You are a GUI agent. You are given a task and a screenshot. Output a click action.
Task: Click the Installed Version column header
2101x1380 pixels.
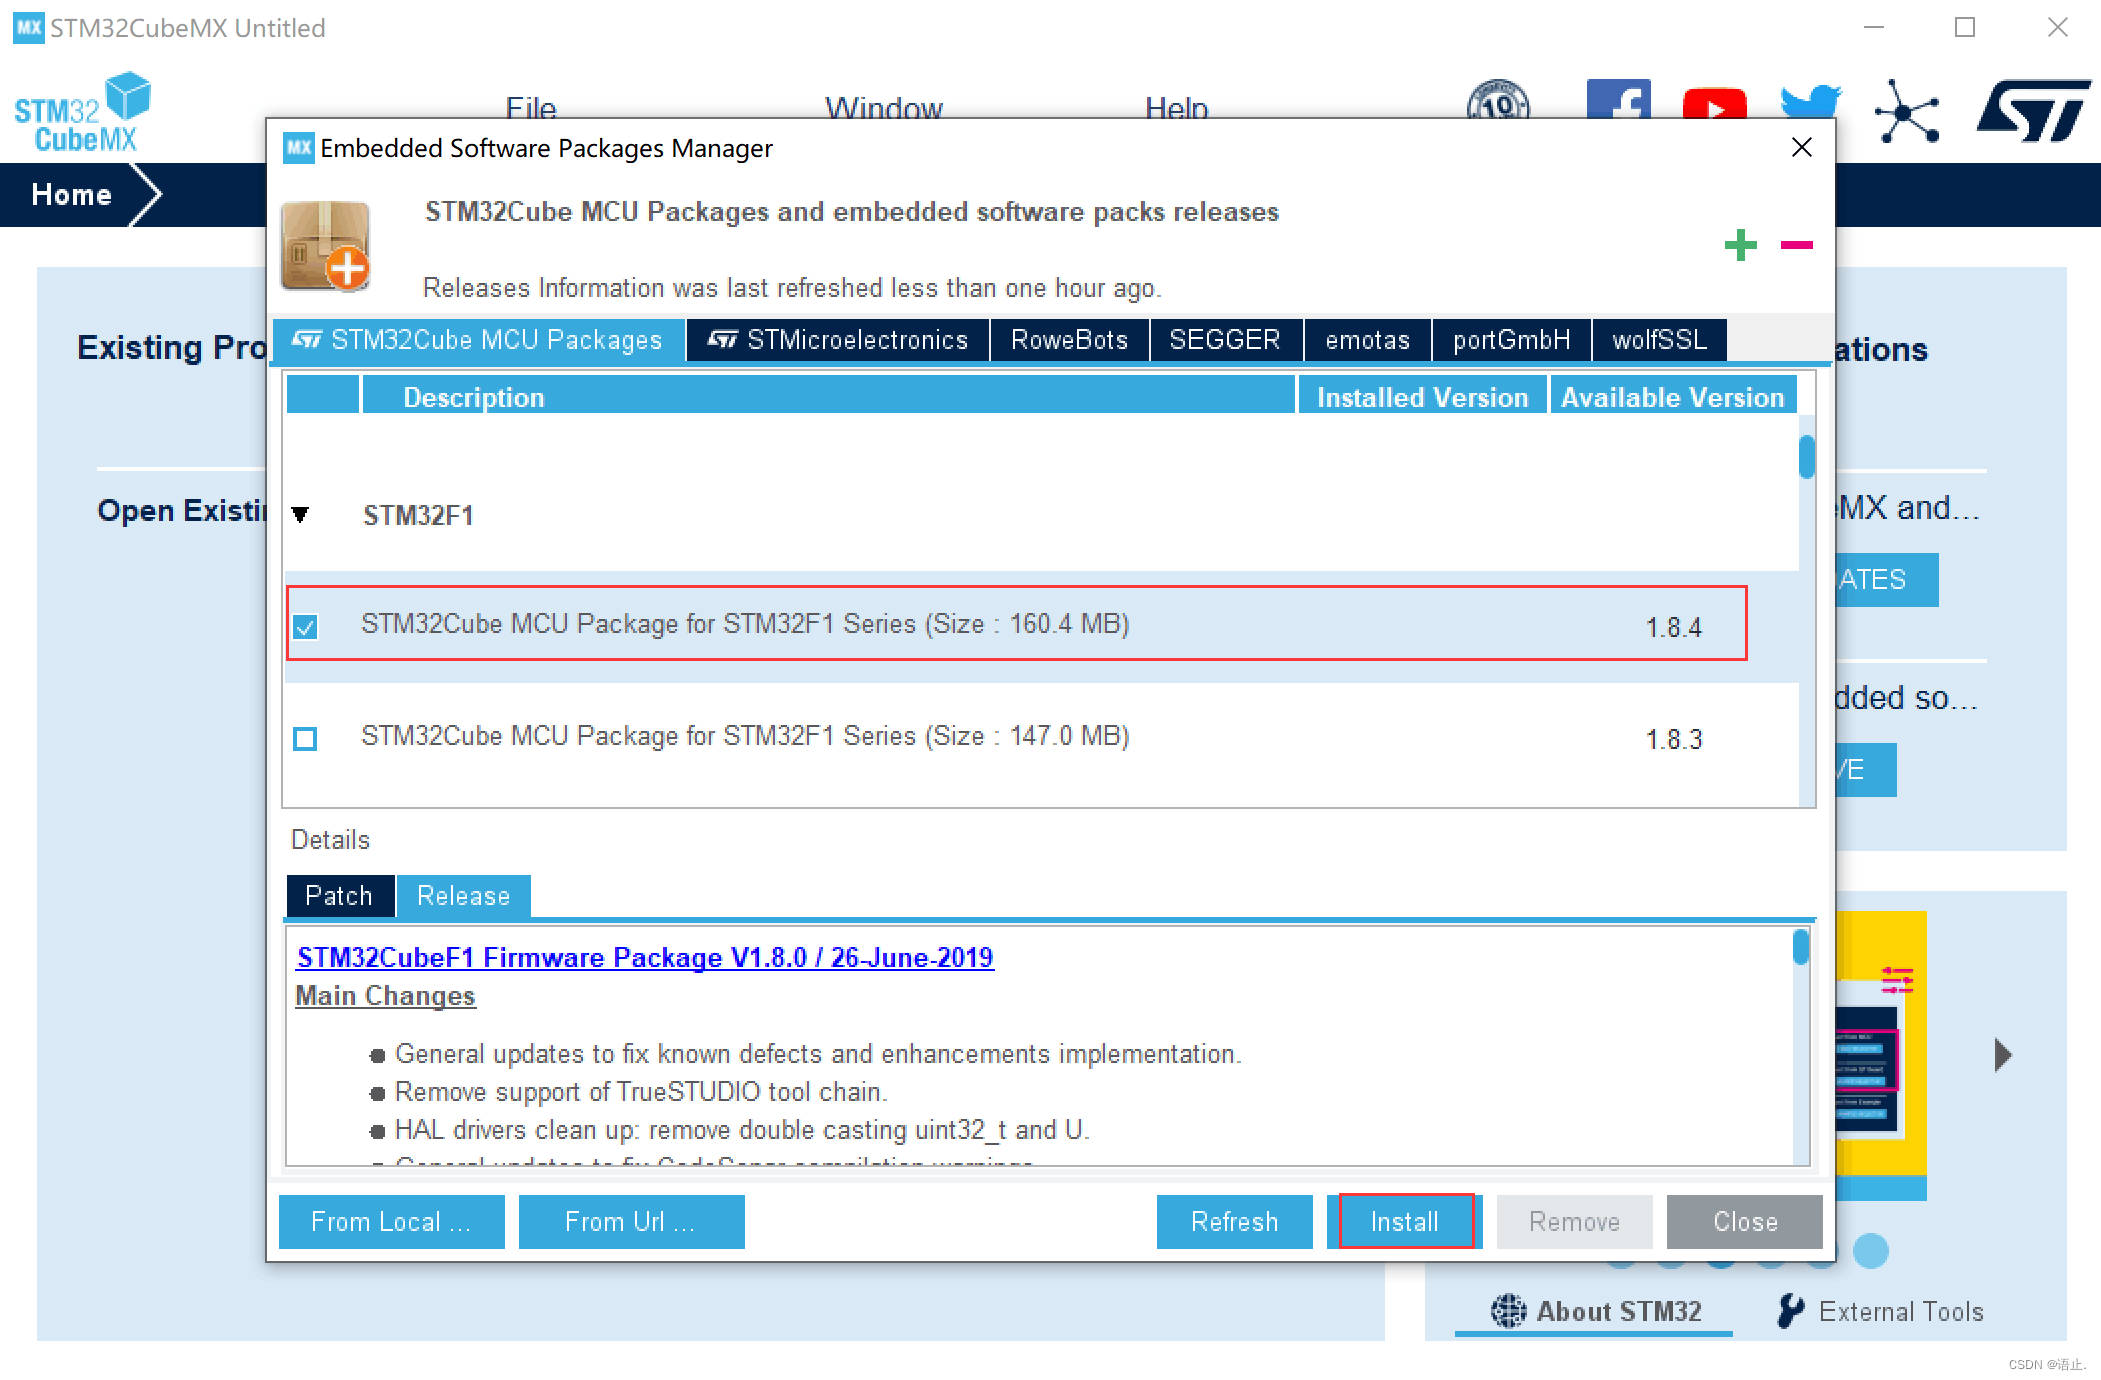point(1422,397)
